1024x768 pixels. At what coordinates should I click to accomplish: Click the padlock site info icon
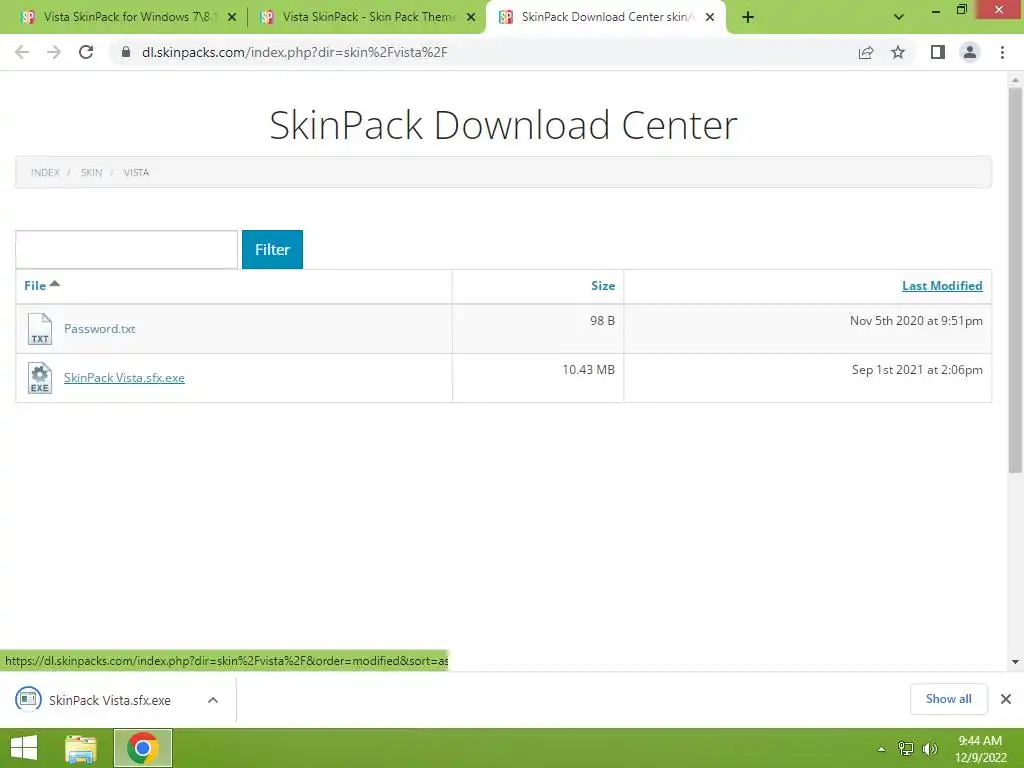[126, 52]
